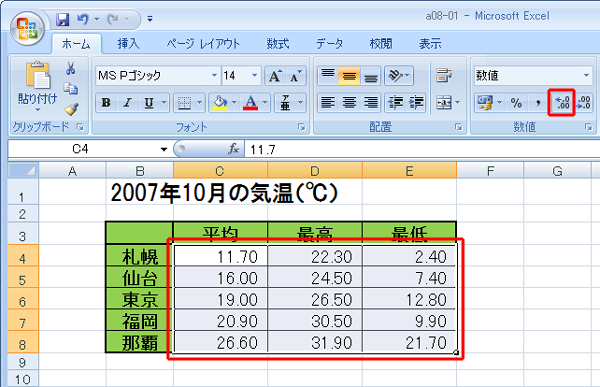Open the MS Pゴシック font name dropdown

[x=214, y=75]
